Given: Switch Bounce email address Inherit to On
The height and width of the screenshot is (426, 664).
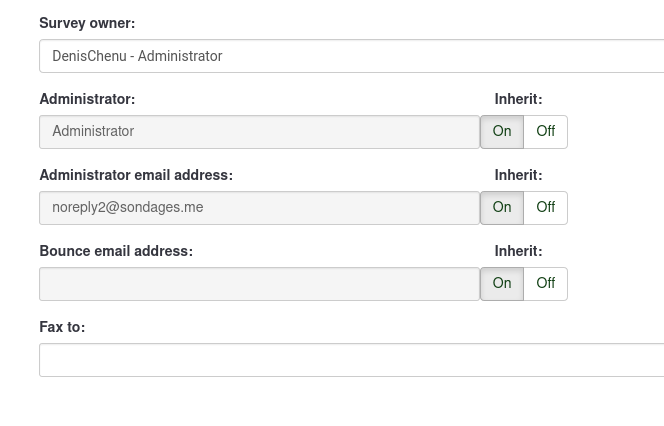Looking at the screenshot, I should 502,283.
